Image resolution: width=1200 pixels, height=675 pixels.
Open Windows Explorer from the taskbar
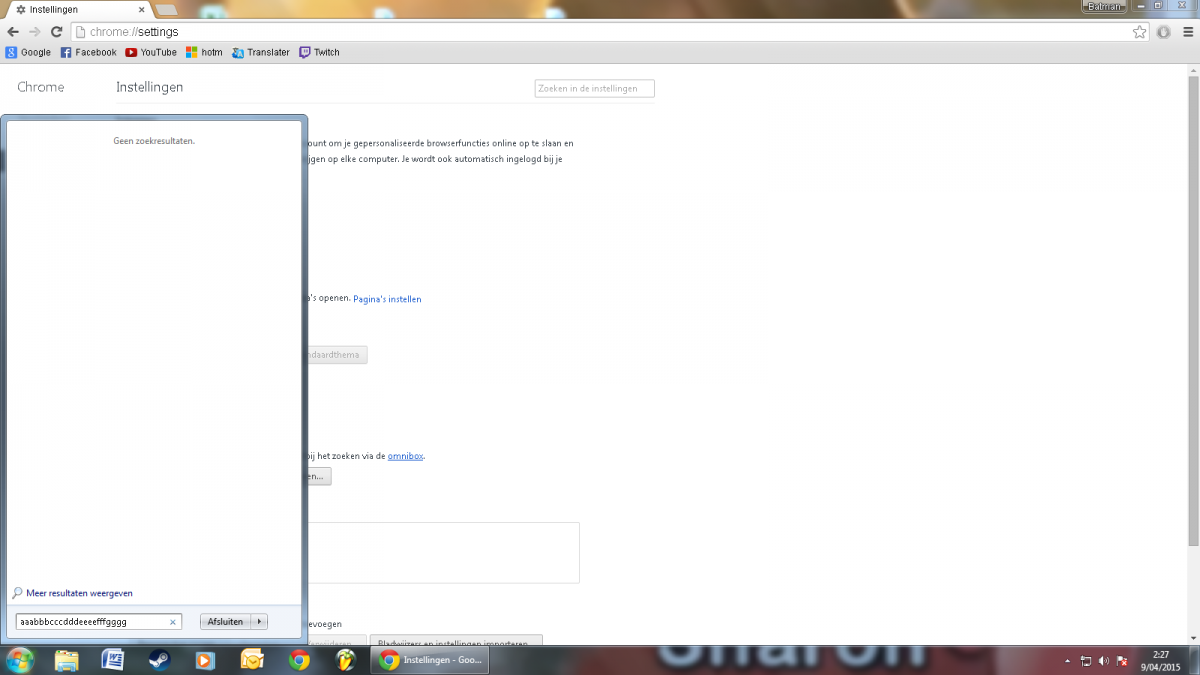67,660
